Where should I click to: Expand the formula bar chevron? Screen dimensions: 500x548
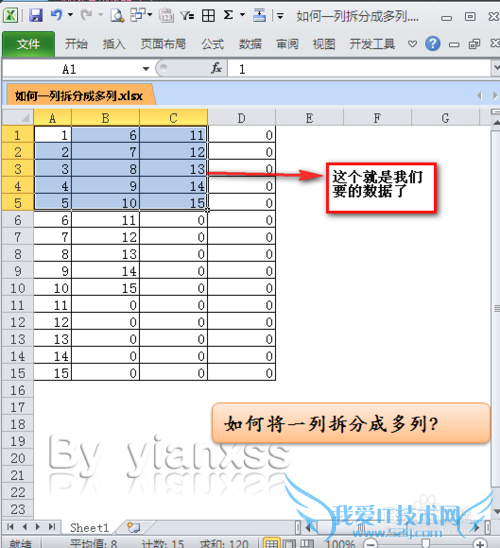click(x=495, y=68)
